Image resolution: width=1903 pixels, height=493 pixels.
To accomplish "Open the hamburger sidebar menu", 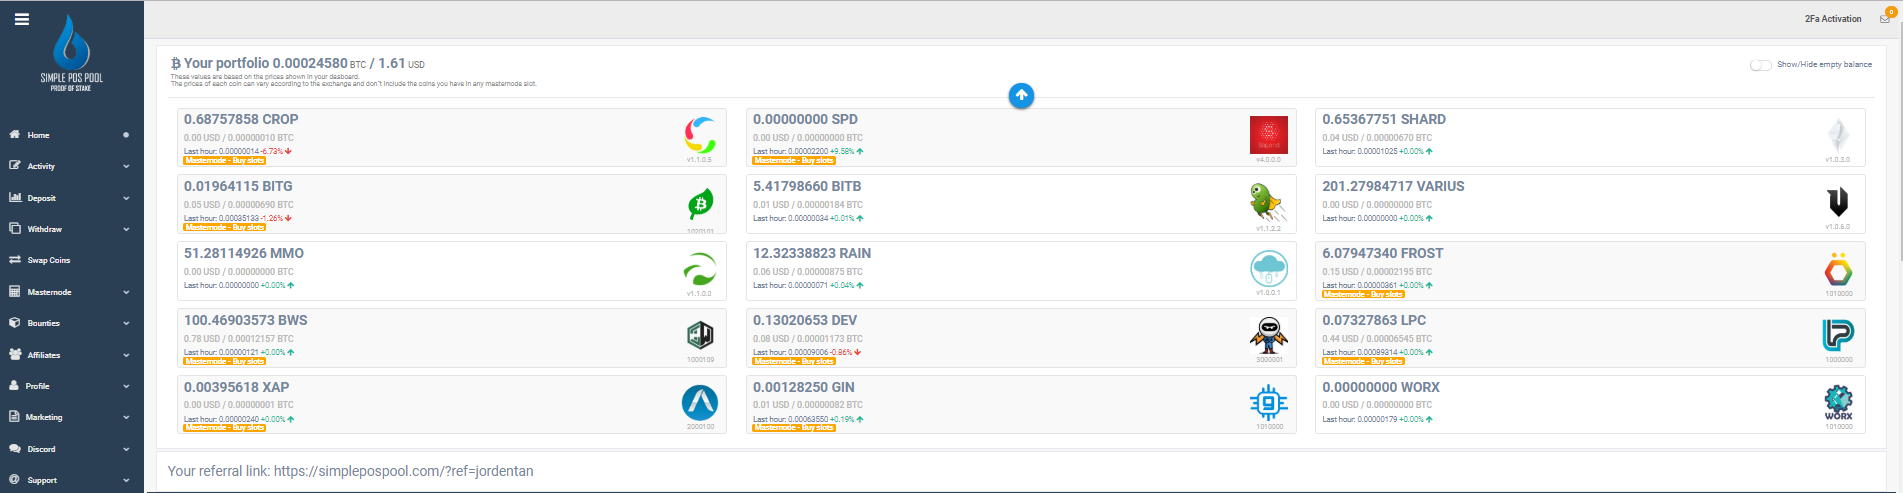I will (x=22, y=19).
